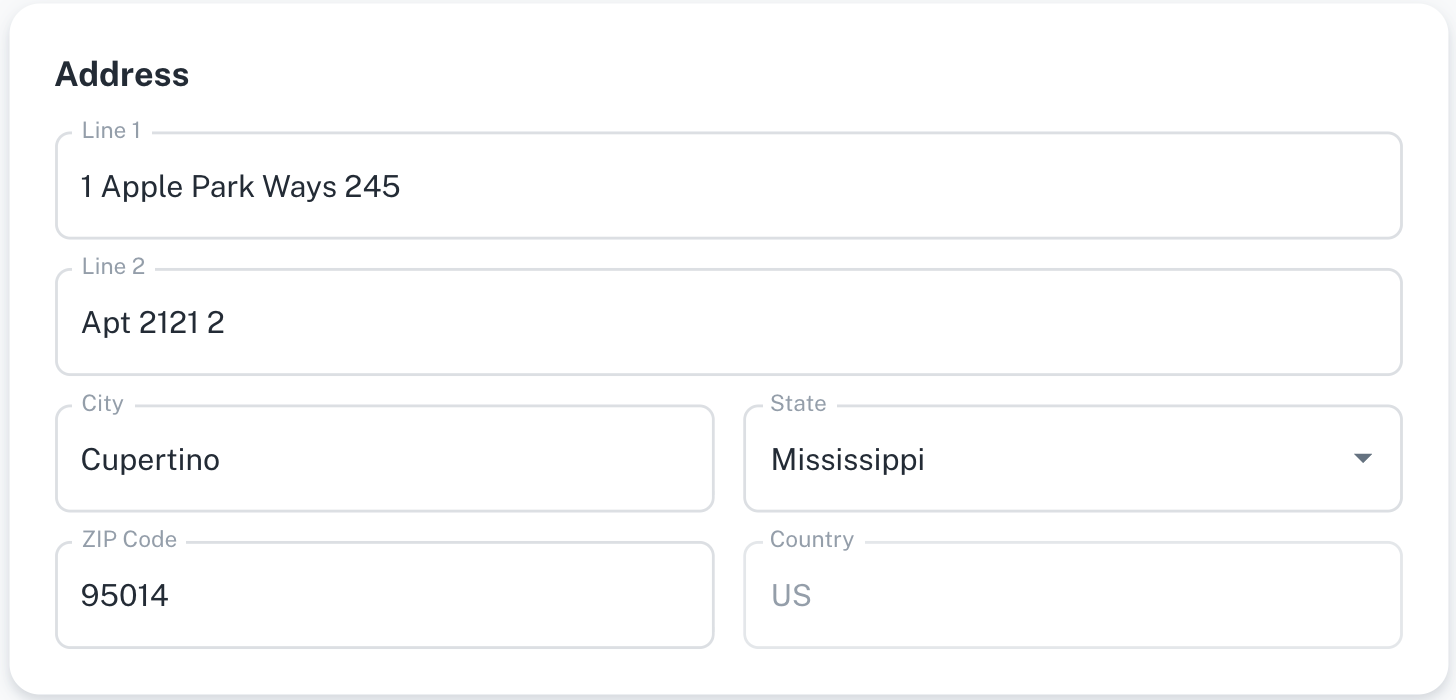Screen dimensions: 1456x700
Task: Click the Address section heading
Action: tap(122, 74)
